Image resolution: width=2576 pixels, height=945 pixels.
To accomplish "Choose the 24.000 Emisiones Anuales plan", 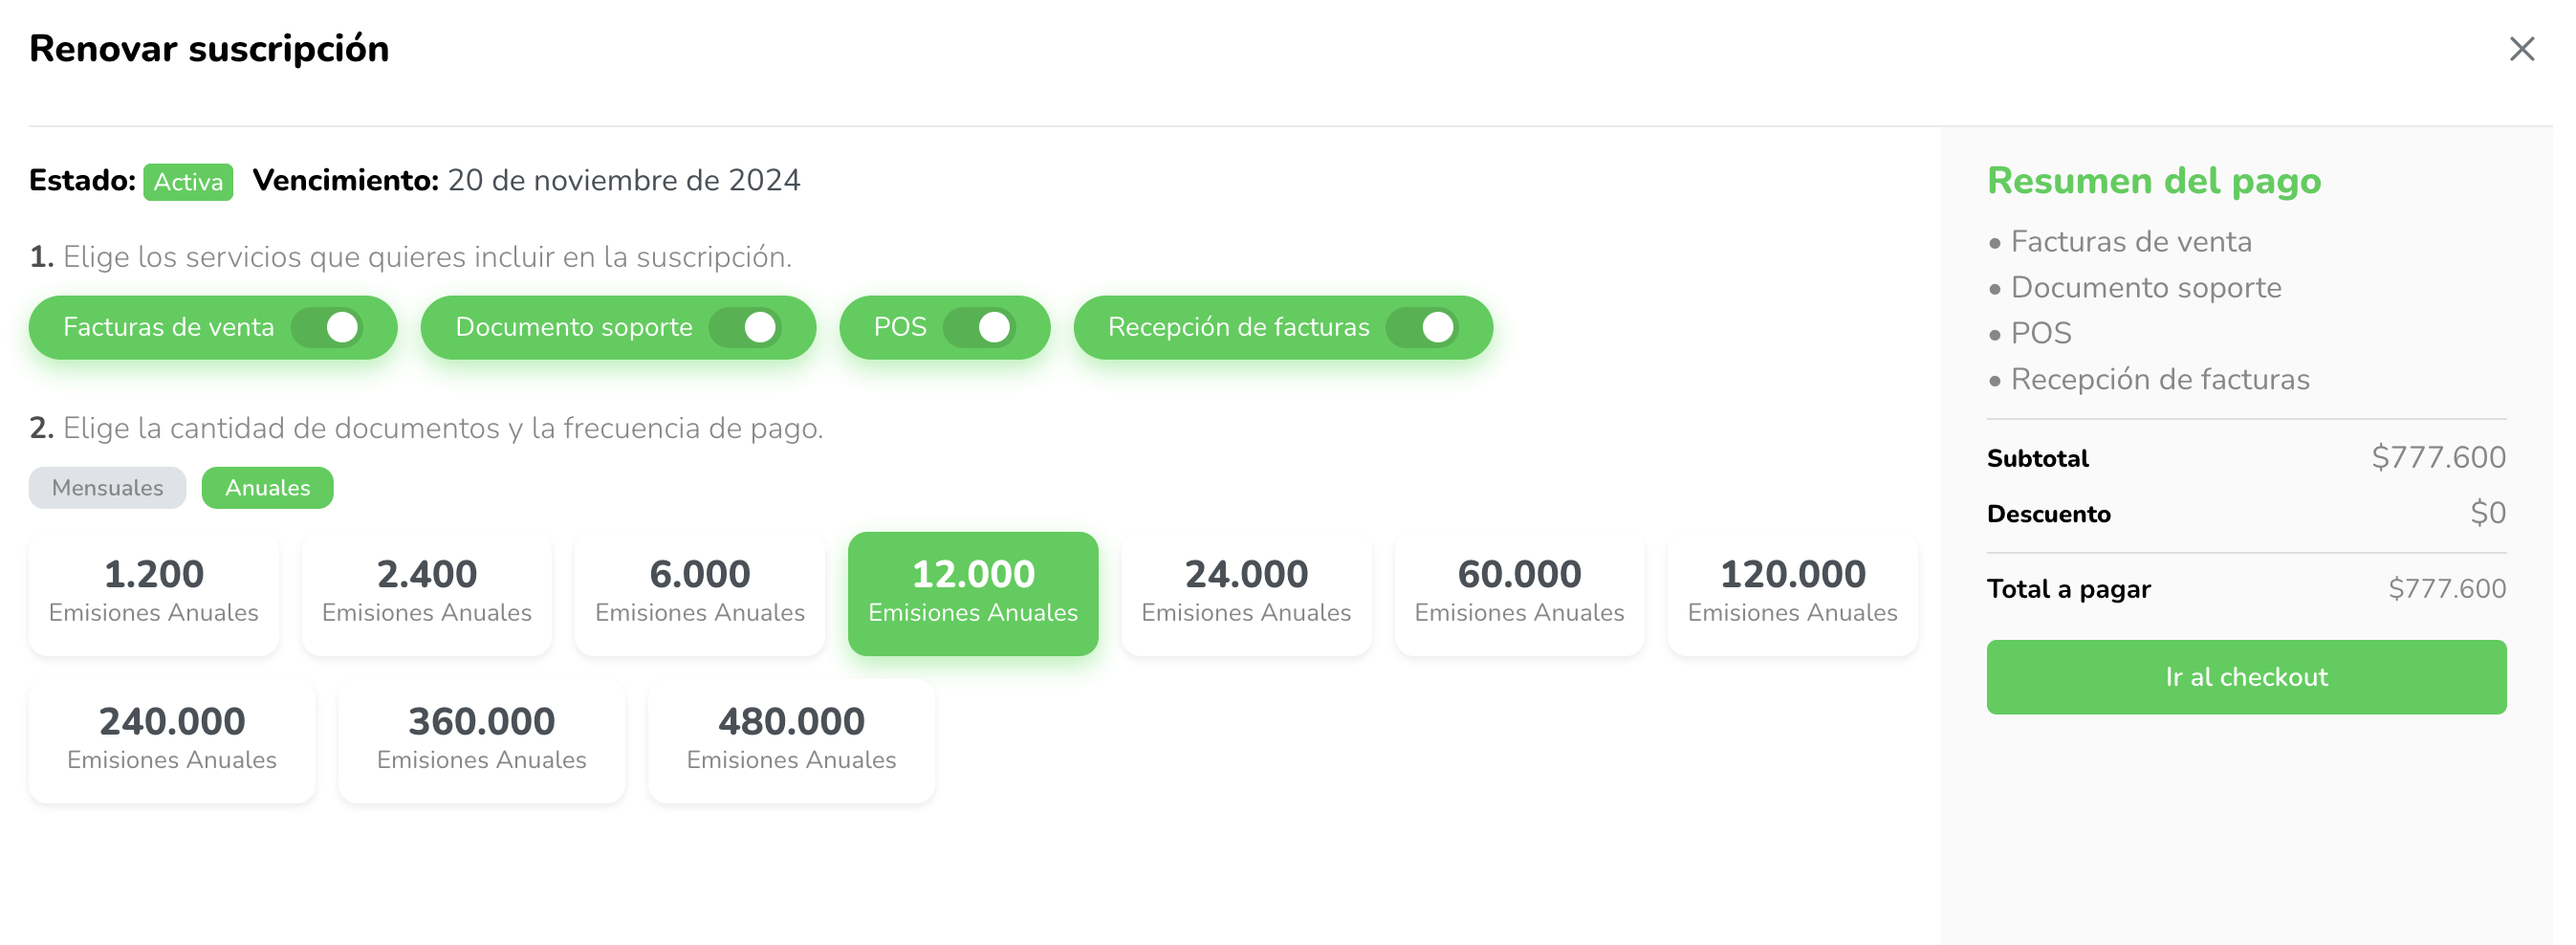I will (x=1246, y=593).
